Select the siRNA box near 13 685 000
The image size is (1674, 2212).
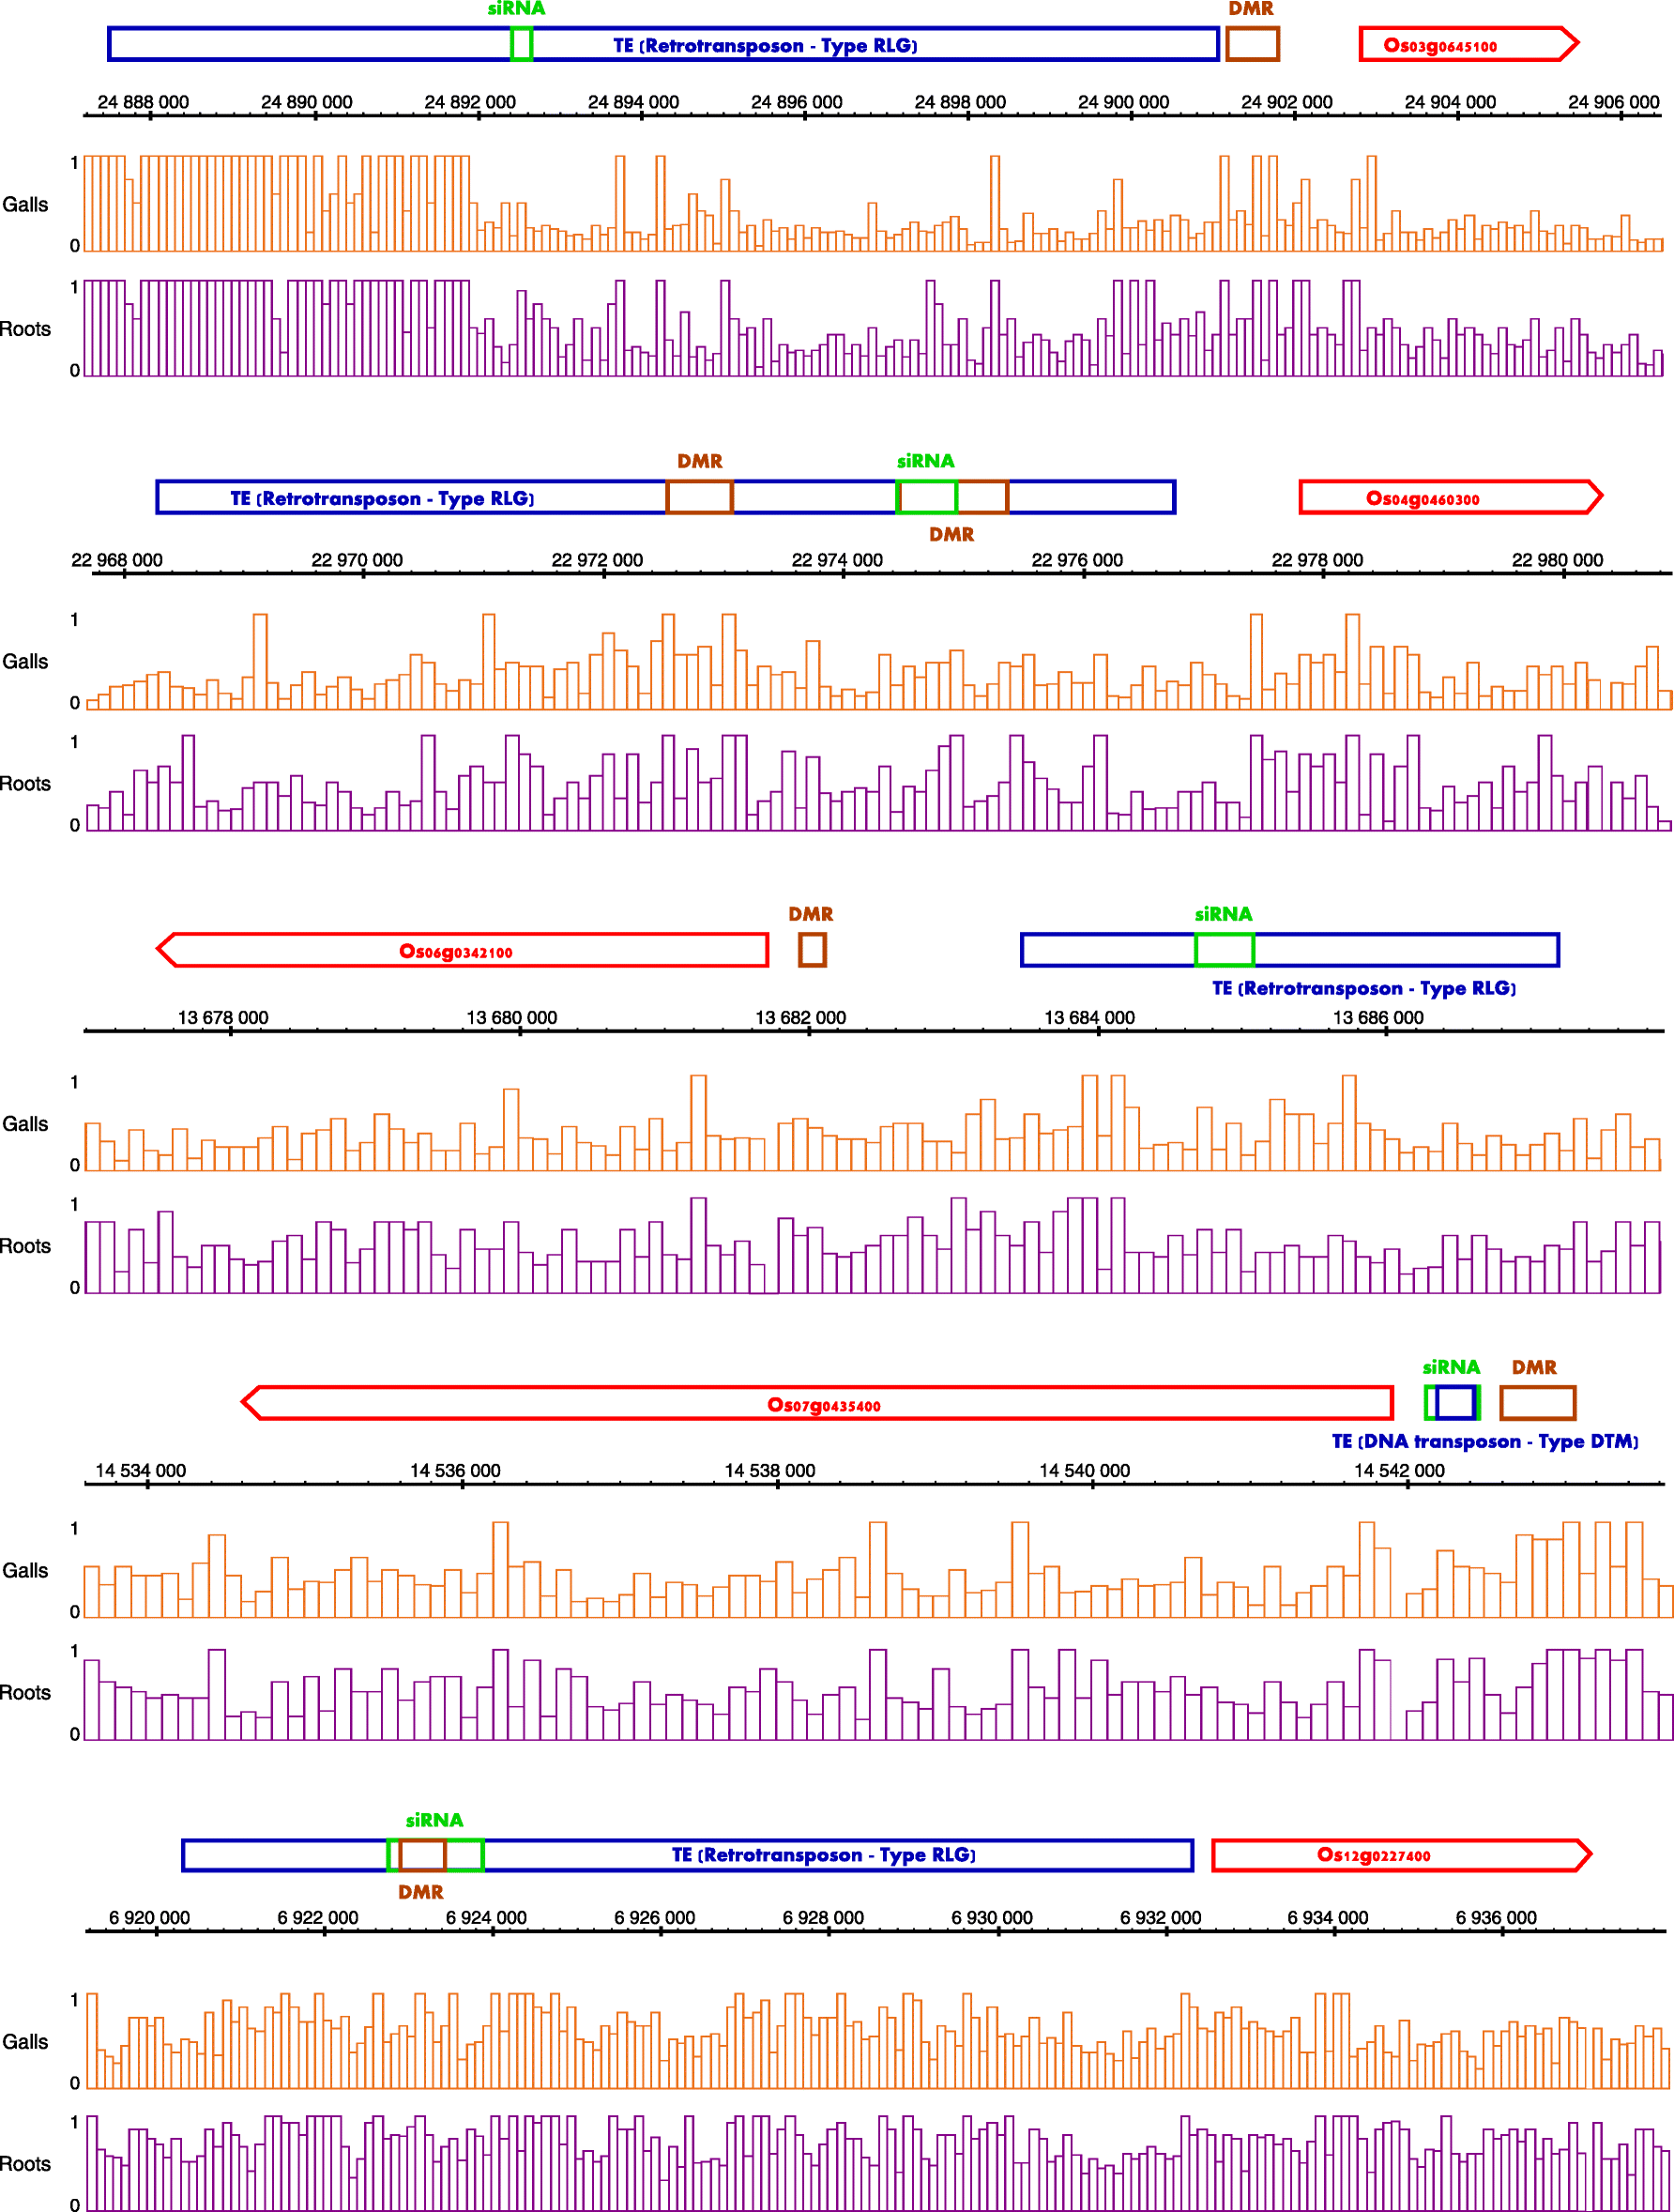coord(1224,950)
